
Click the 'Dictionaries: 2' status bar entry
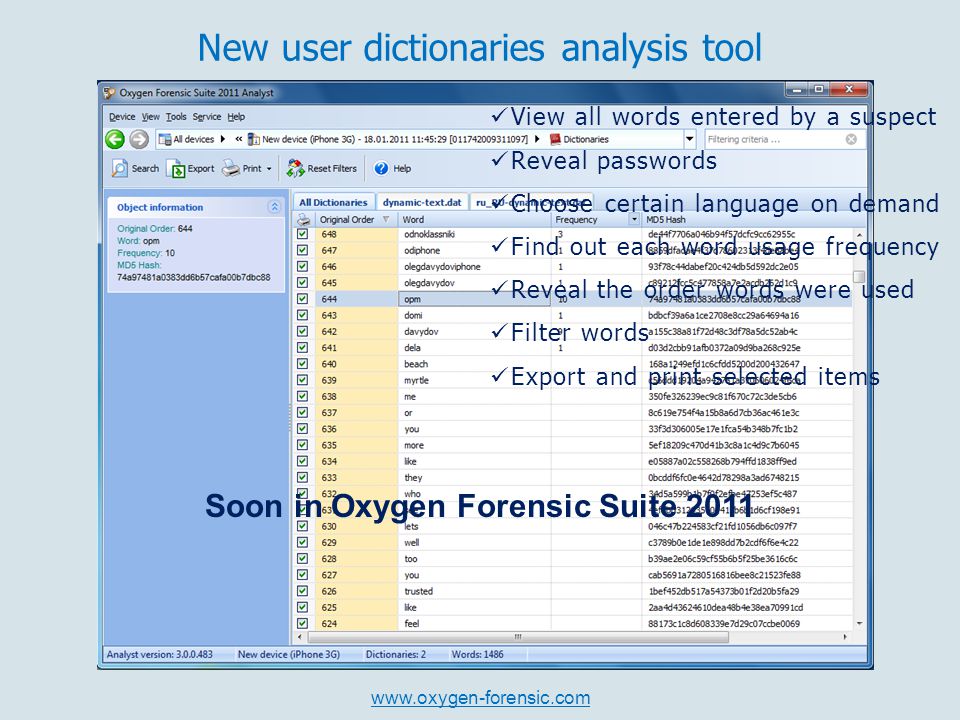click(x=396, y=654)
